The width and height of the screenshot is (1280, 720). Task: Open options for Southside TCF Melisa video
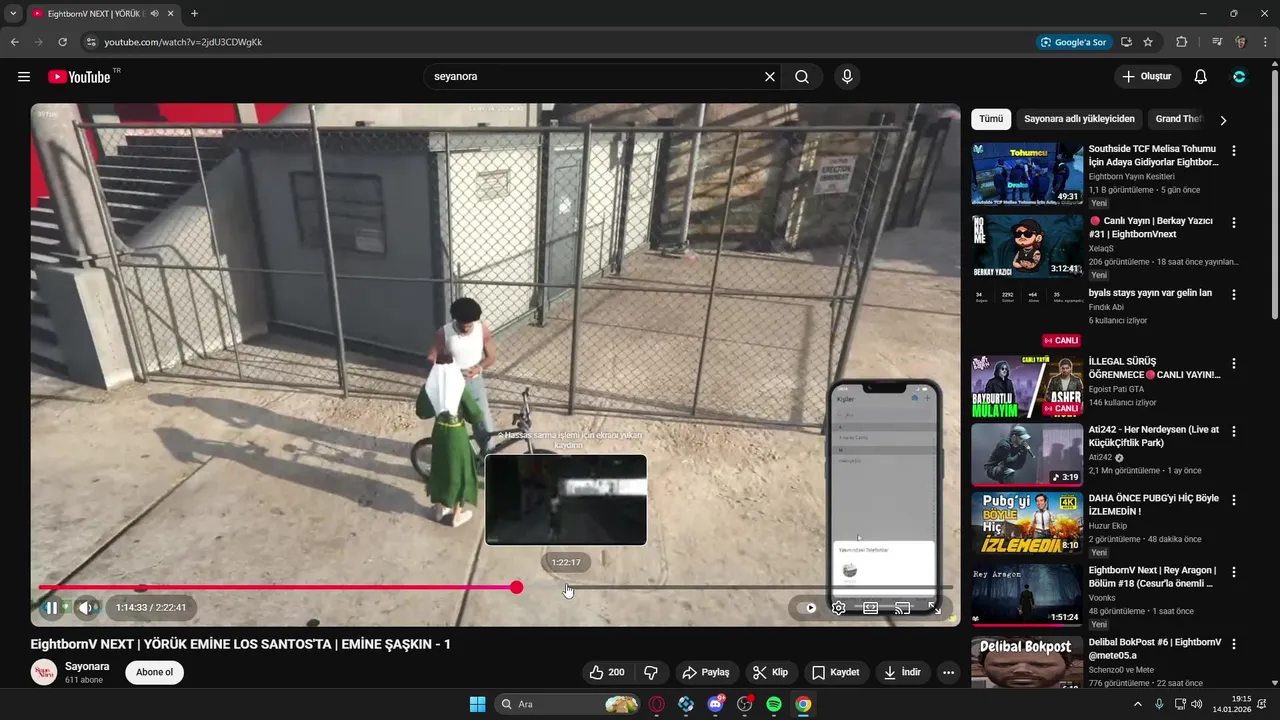point(1234,151)
